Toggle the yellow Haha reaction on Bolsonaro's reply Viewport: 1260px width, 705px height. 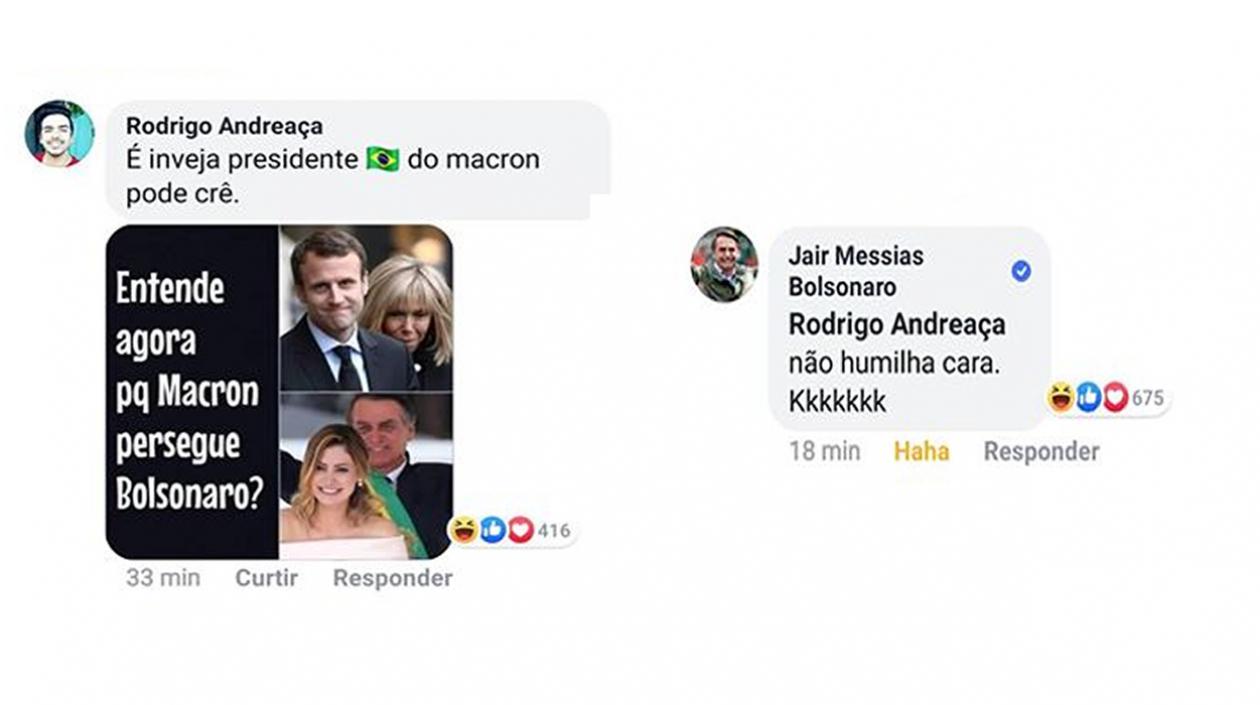click(921, 451)
